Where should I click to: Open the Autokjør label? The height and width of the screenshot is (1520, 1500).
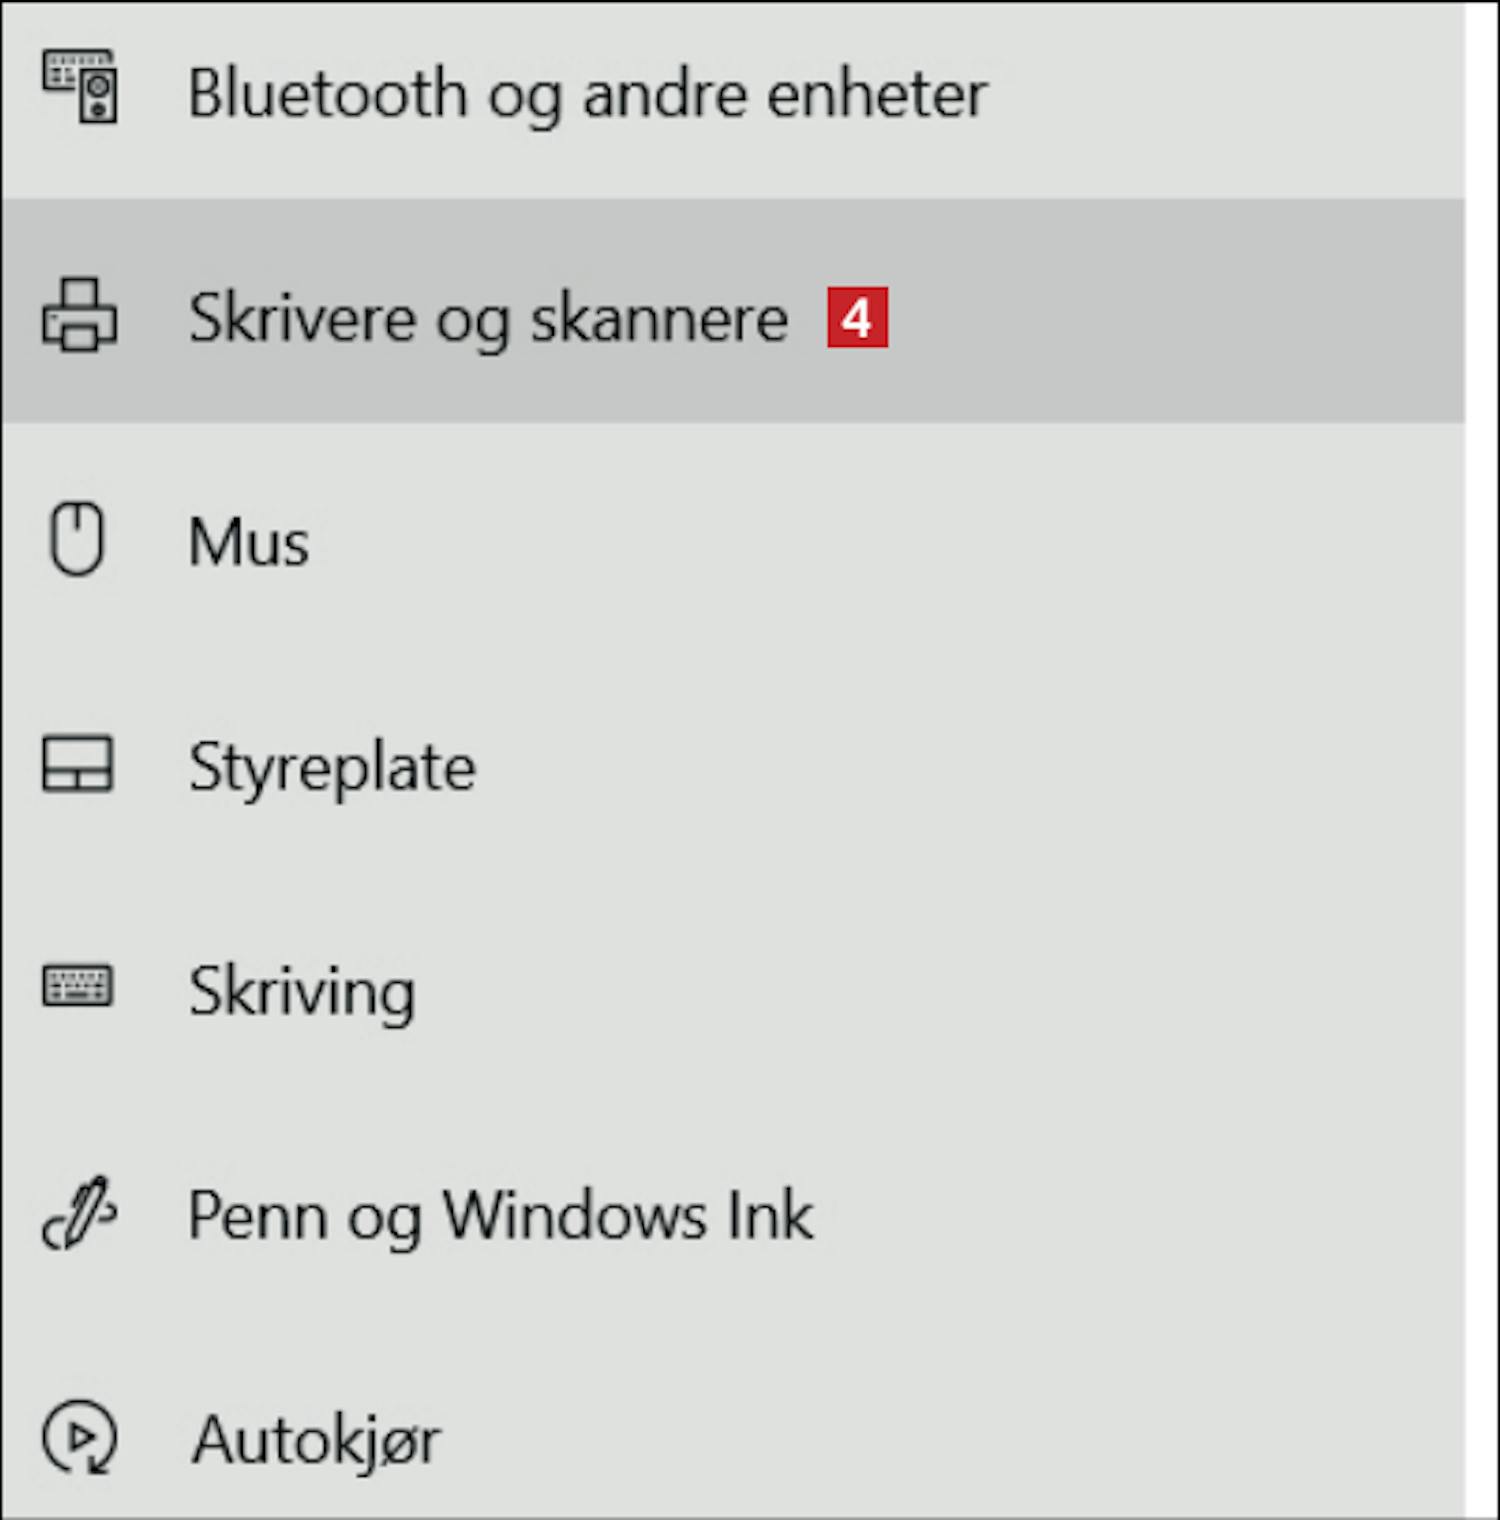point(316,1442)
